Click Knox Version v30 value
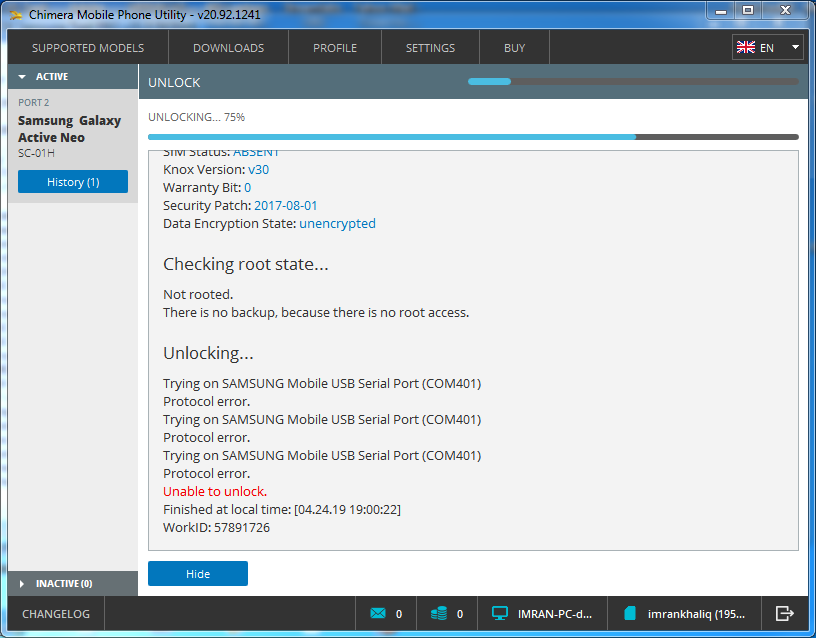 pyautogui.click(x=259, y=170)
